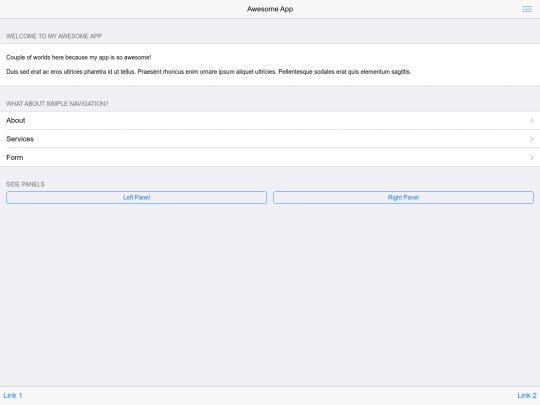Open the Services page row
The width and height of the screenshot is (540, 405).
click(x=270, y=139)
